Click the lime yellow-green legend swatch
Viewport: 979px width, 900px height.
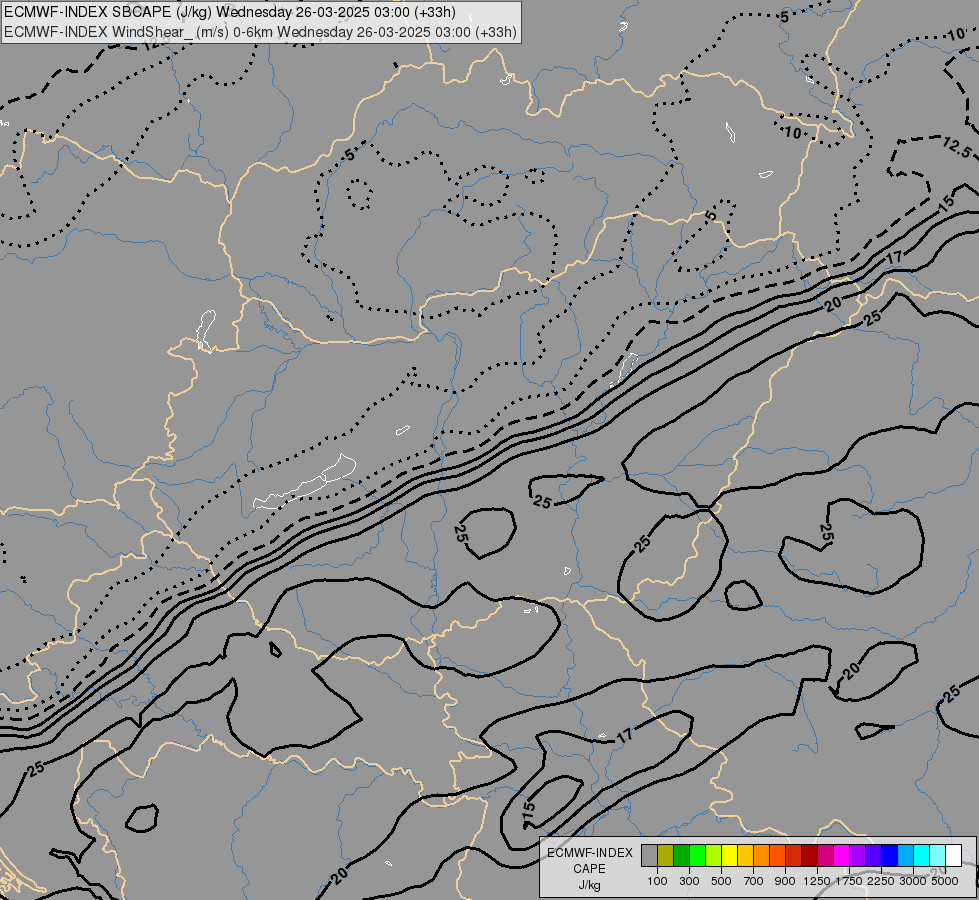tap(714, 855)
